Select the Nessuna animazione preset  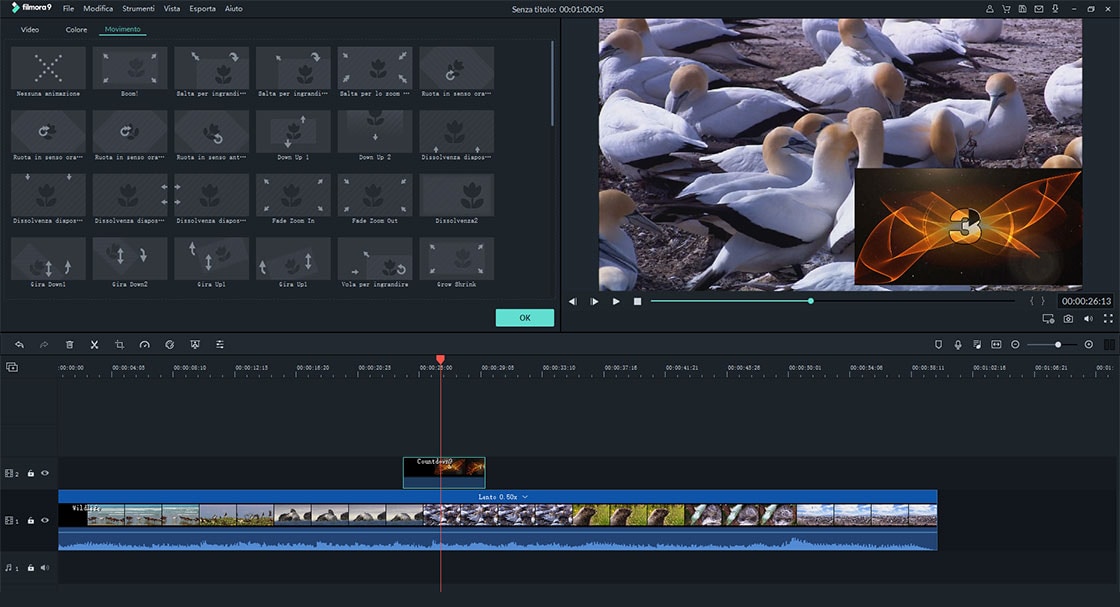pos(48,72)
